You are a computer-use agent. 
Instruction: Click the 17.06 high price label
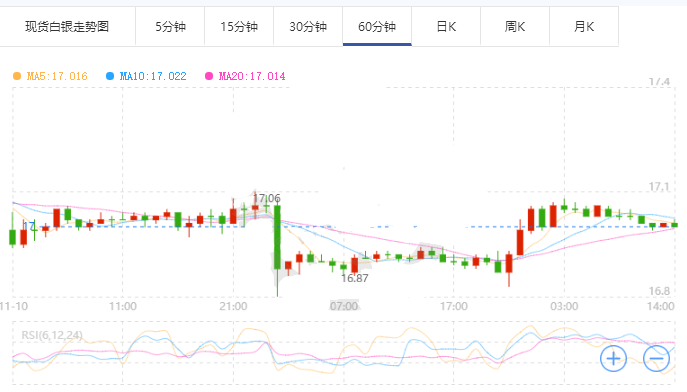[x=267, y=198]
